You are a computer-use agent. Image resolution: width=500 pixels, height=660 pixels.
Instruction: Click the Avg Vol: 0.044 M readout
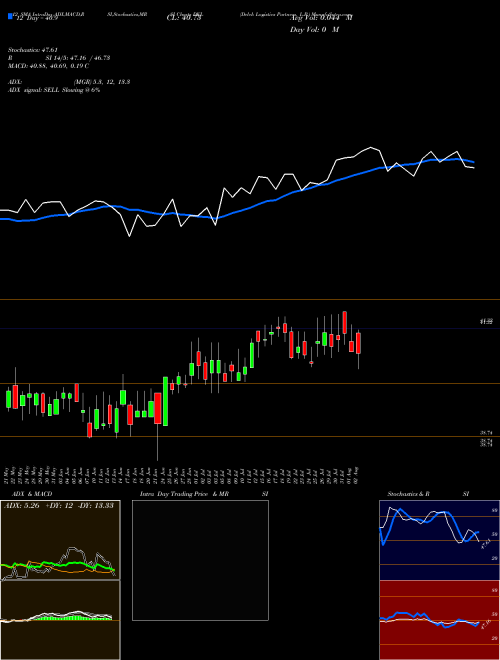(x=320, y=18)
